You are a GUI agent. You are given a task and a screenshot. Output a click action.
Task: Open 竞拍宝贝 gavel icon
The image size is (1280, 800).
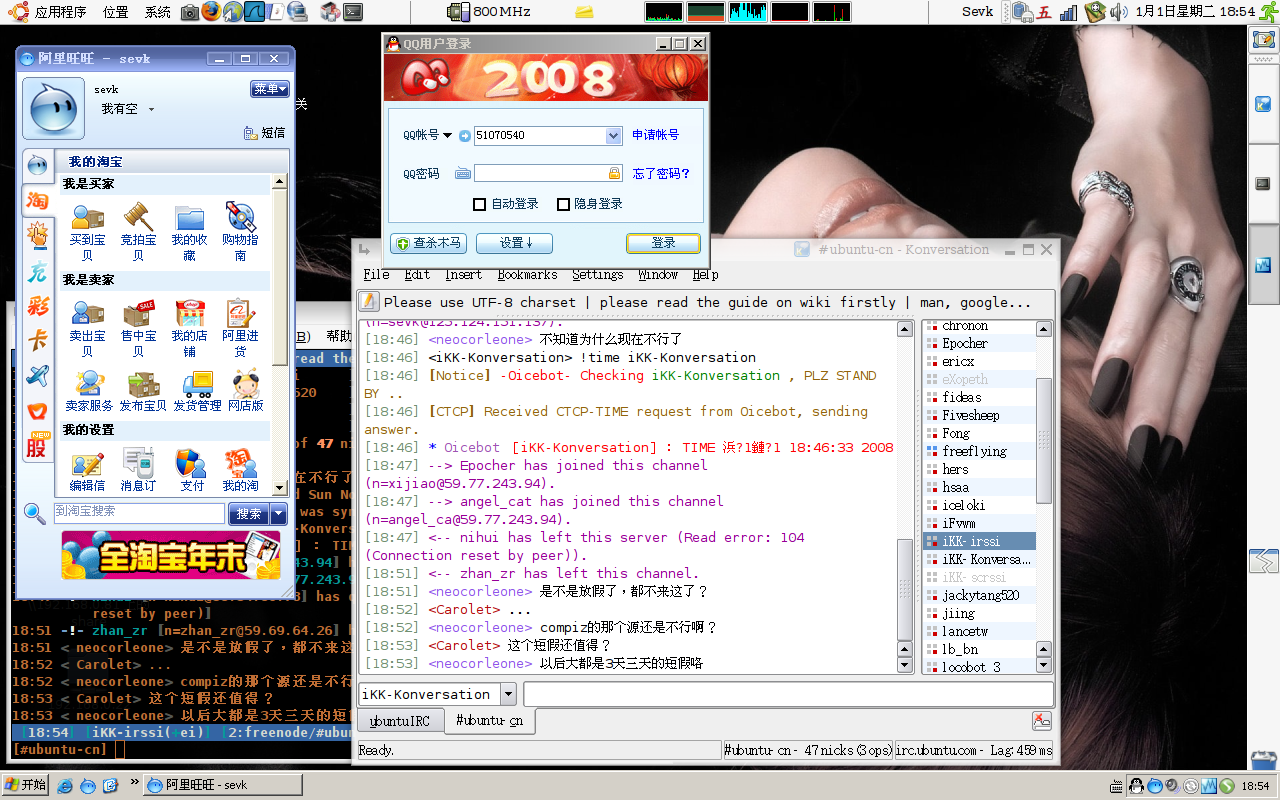coord(138,232)
